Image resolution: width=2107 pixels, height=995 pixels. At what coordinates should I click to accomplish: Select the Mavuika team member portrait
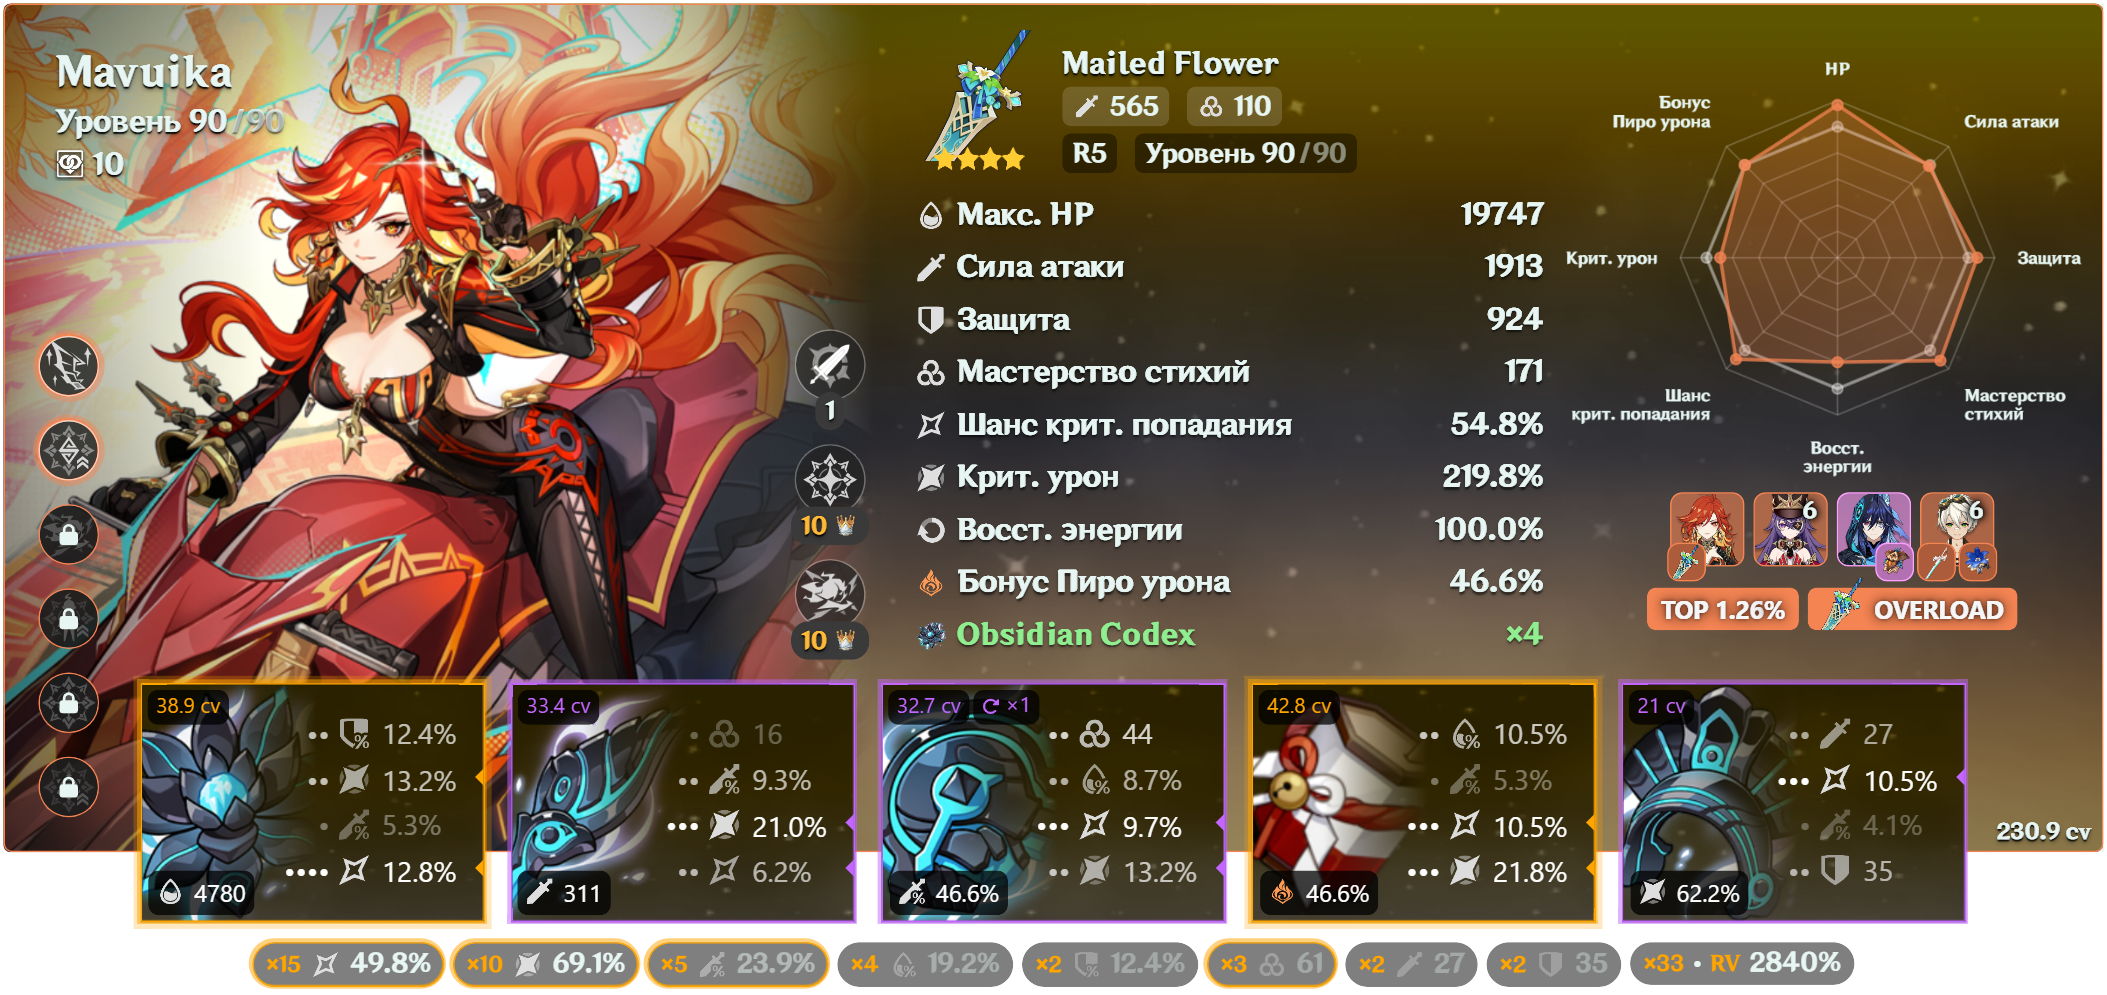(x=1706, y=534)
